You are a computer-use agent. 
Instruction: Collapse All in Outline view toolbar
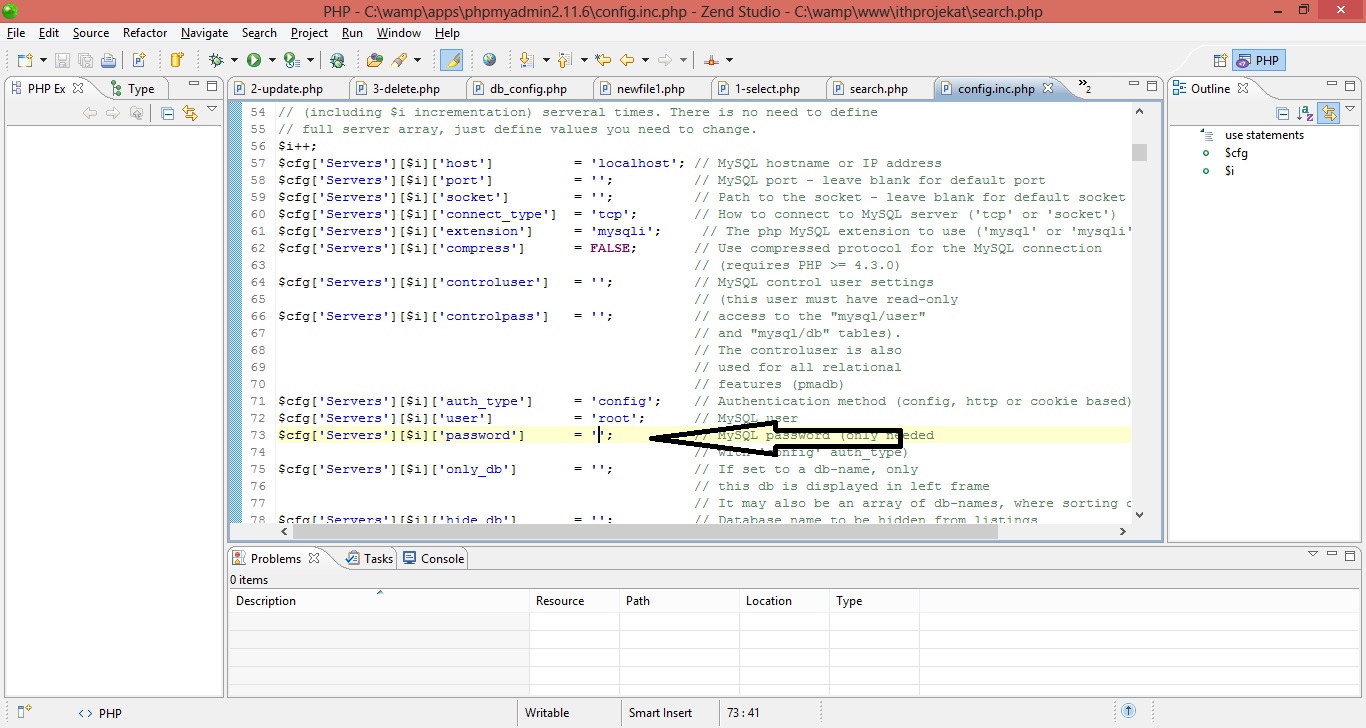[x=1283, y=113]
